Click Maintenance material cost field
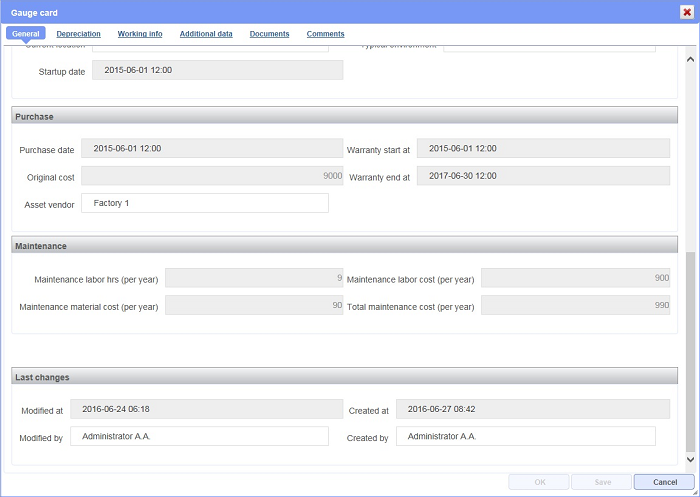700x497 pixels. 254,305
